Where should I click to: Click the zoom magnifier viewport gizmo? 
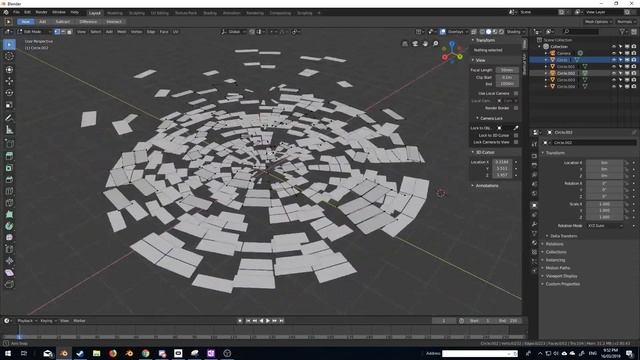tap(436, 43)
